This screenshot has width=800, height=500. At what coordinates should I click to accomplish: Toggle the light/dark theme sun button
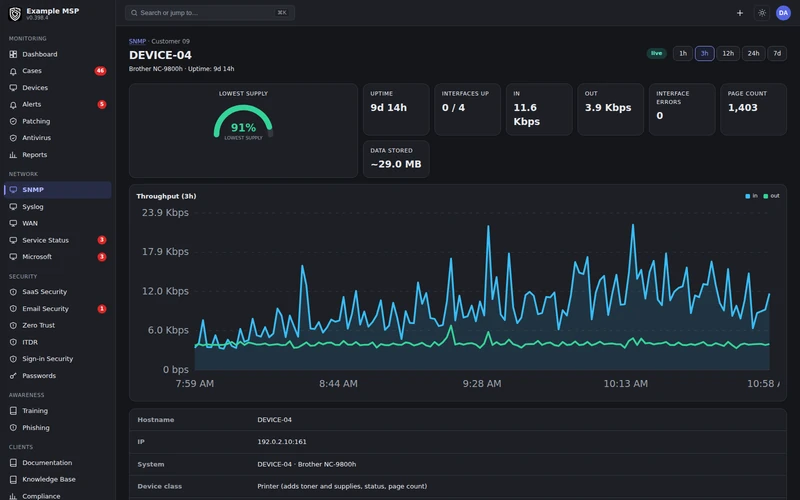(762, 13)
